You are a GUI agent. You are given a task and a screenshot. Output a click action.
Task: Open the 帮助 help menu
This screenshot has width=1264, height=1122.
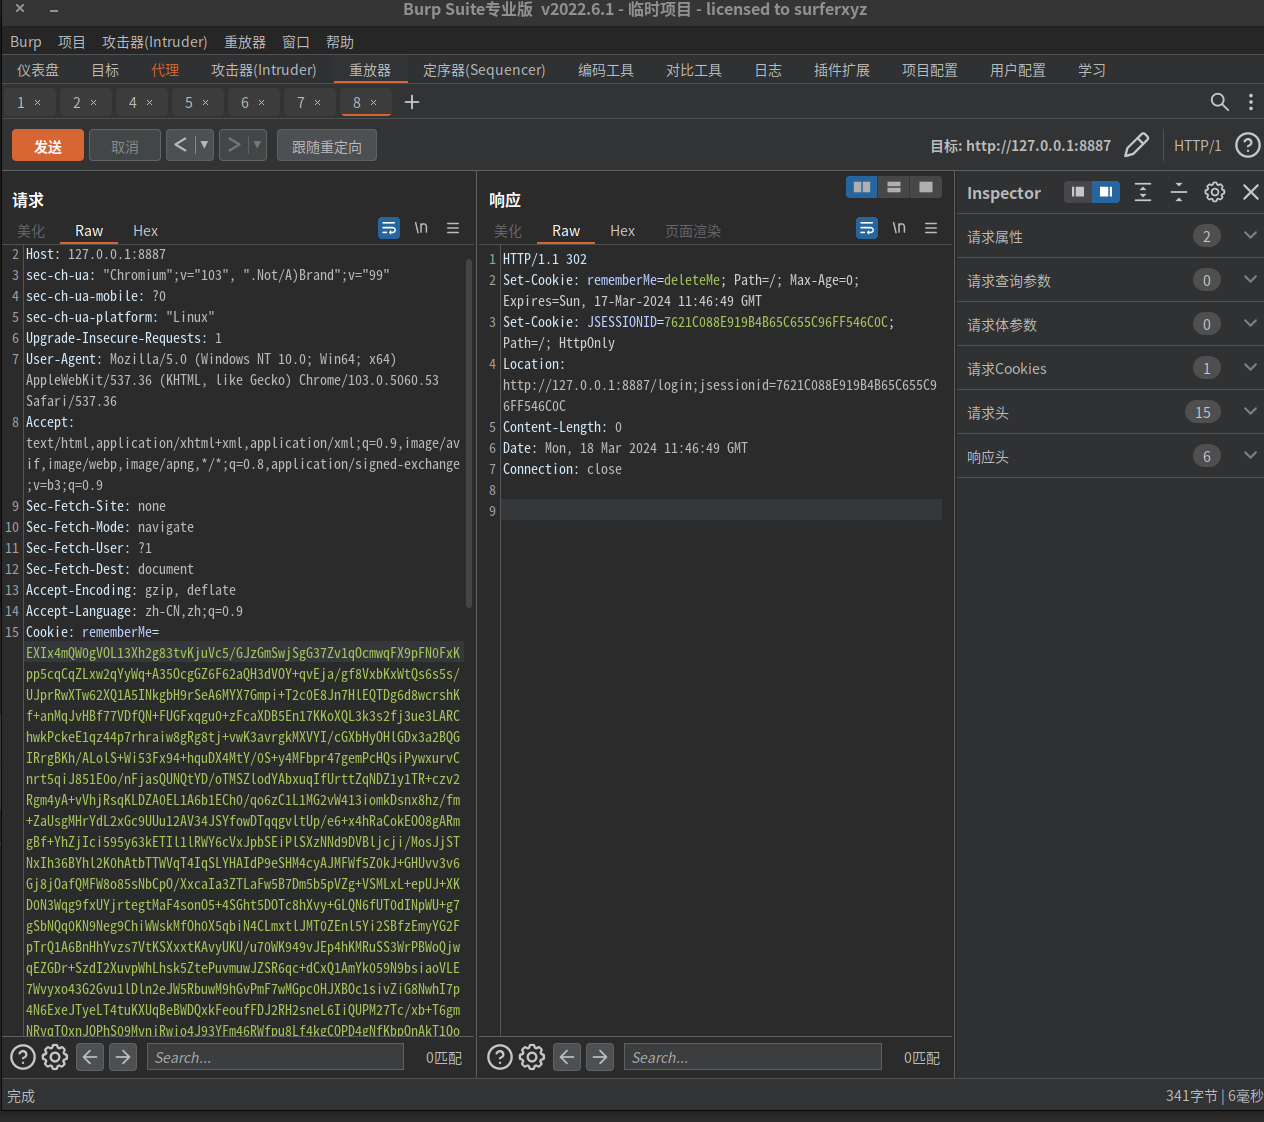[x=340, y=42]
